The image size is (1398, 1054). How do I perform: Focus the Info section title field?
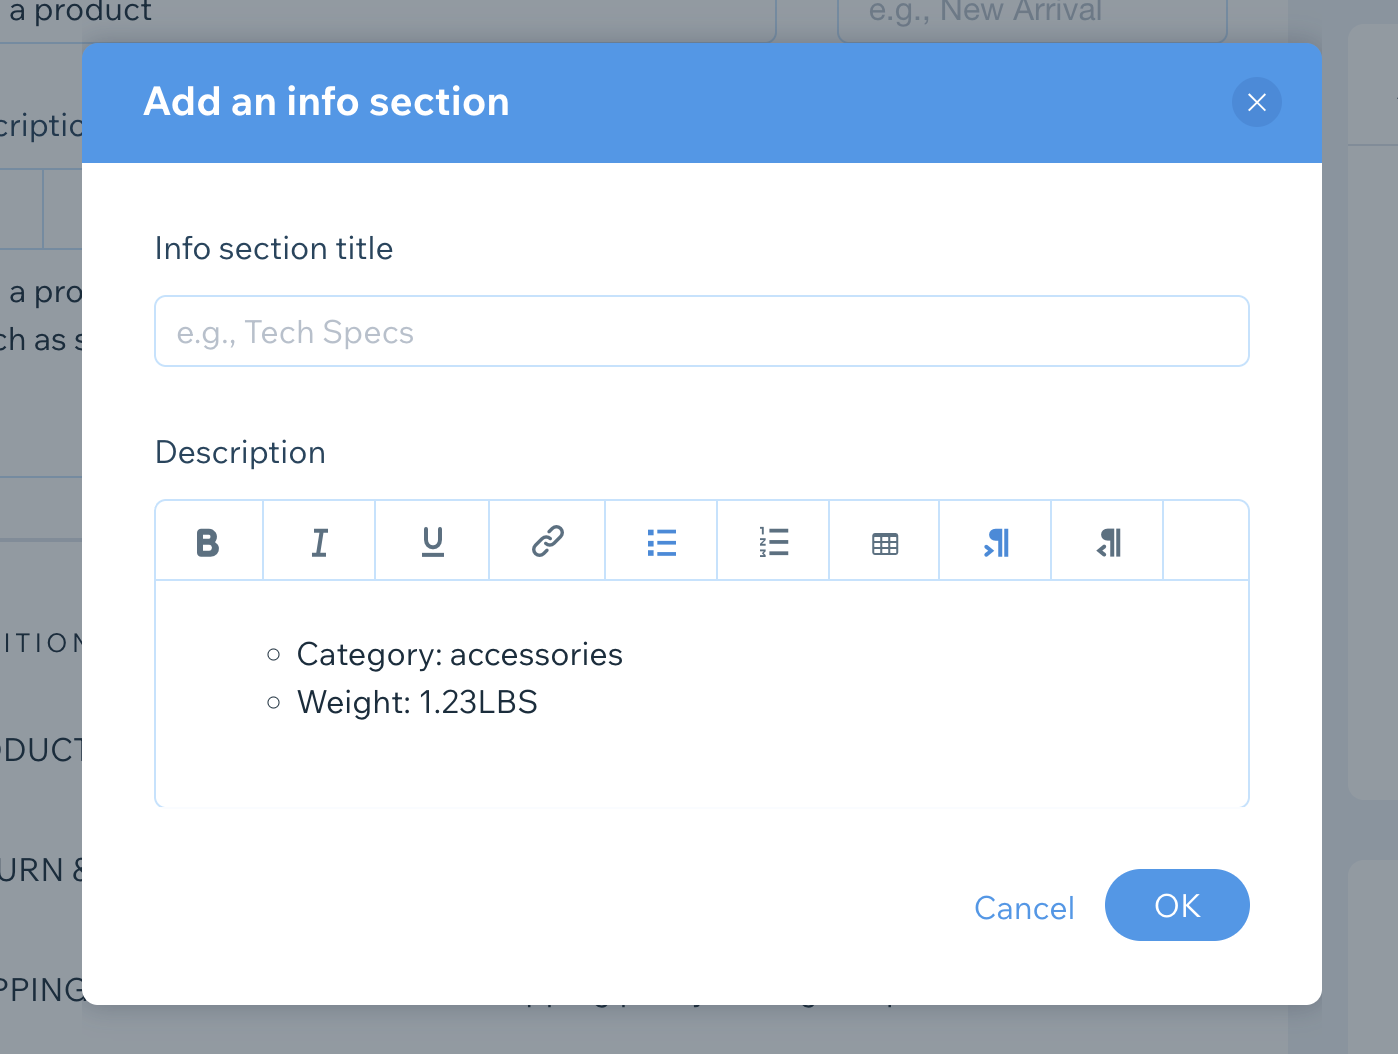701,331
